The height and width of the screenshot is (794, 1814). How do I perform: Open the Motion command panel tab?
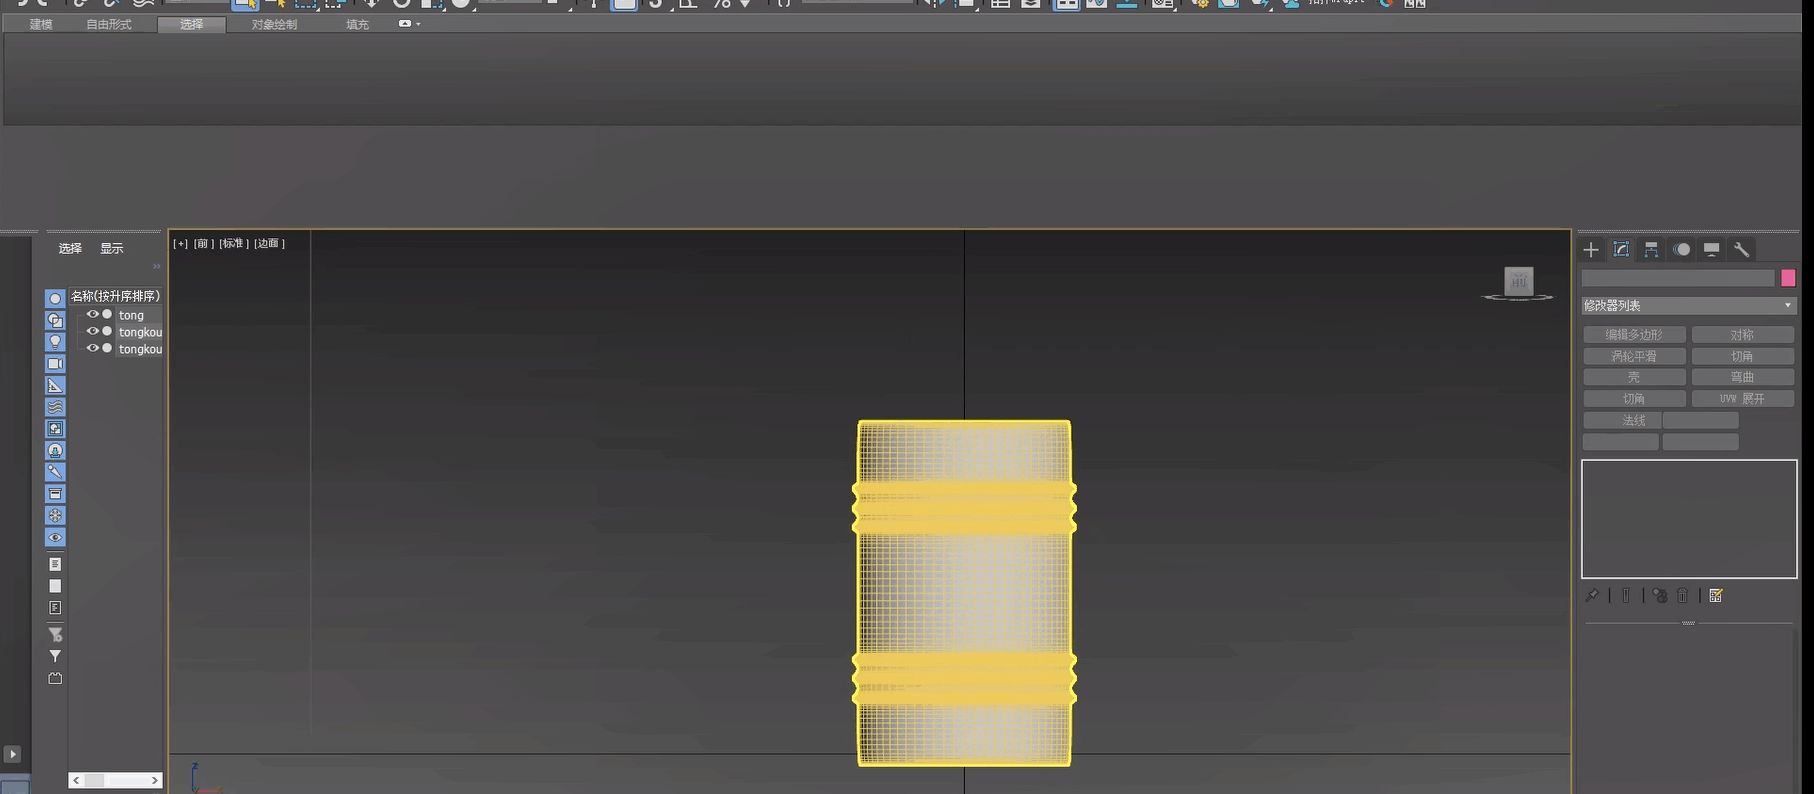click(x=1682, y=250)
